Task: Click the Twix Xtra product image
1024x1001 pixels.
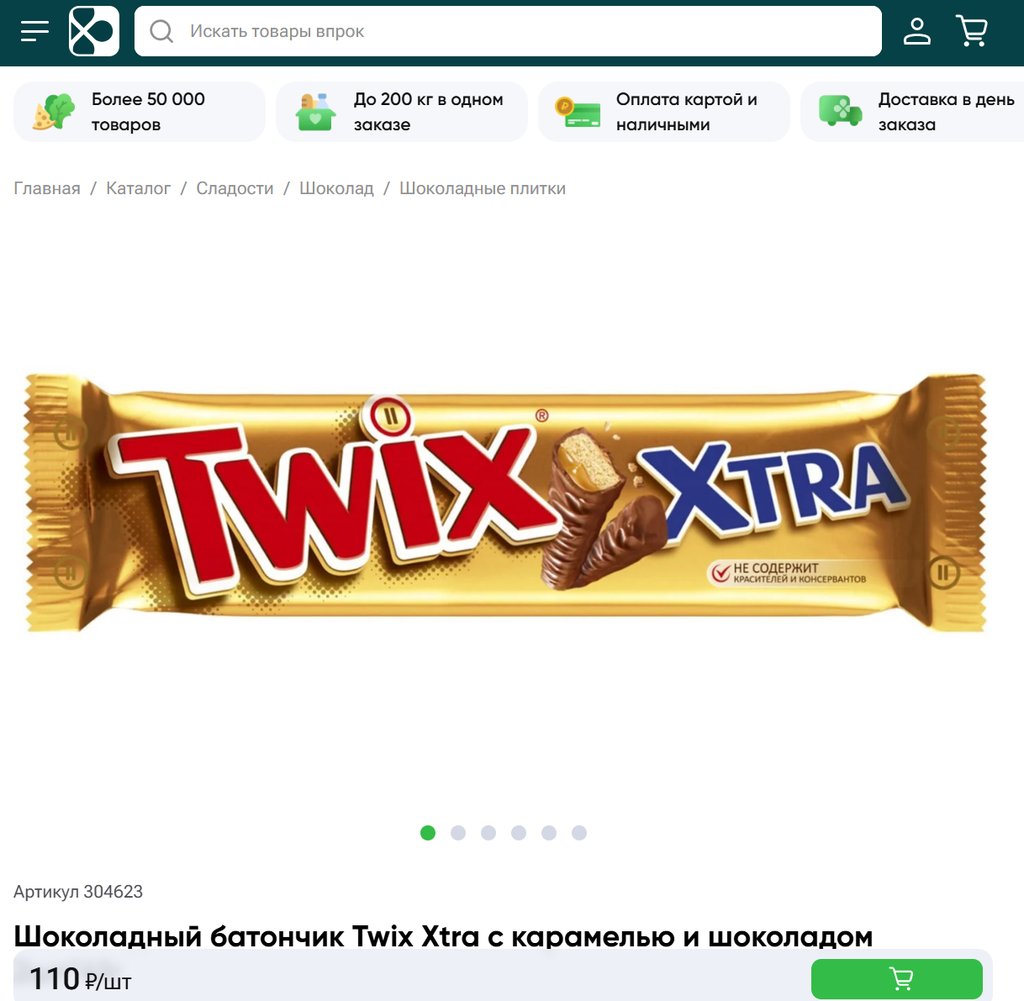Action: tap(505, 503)
